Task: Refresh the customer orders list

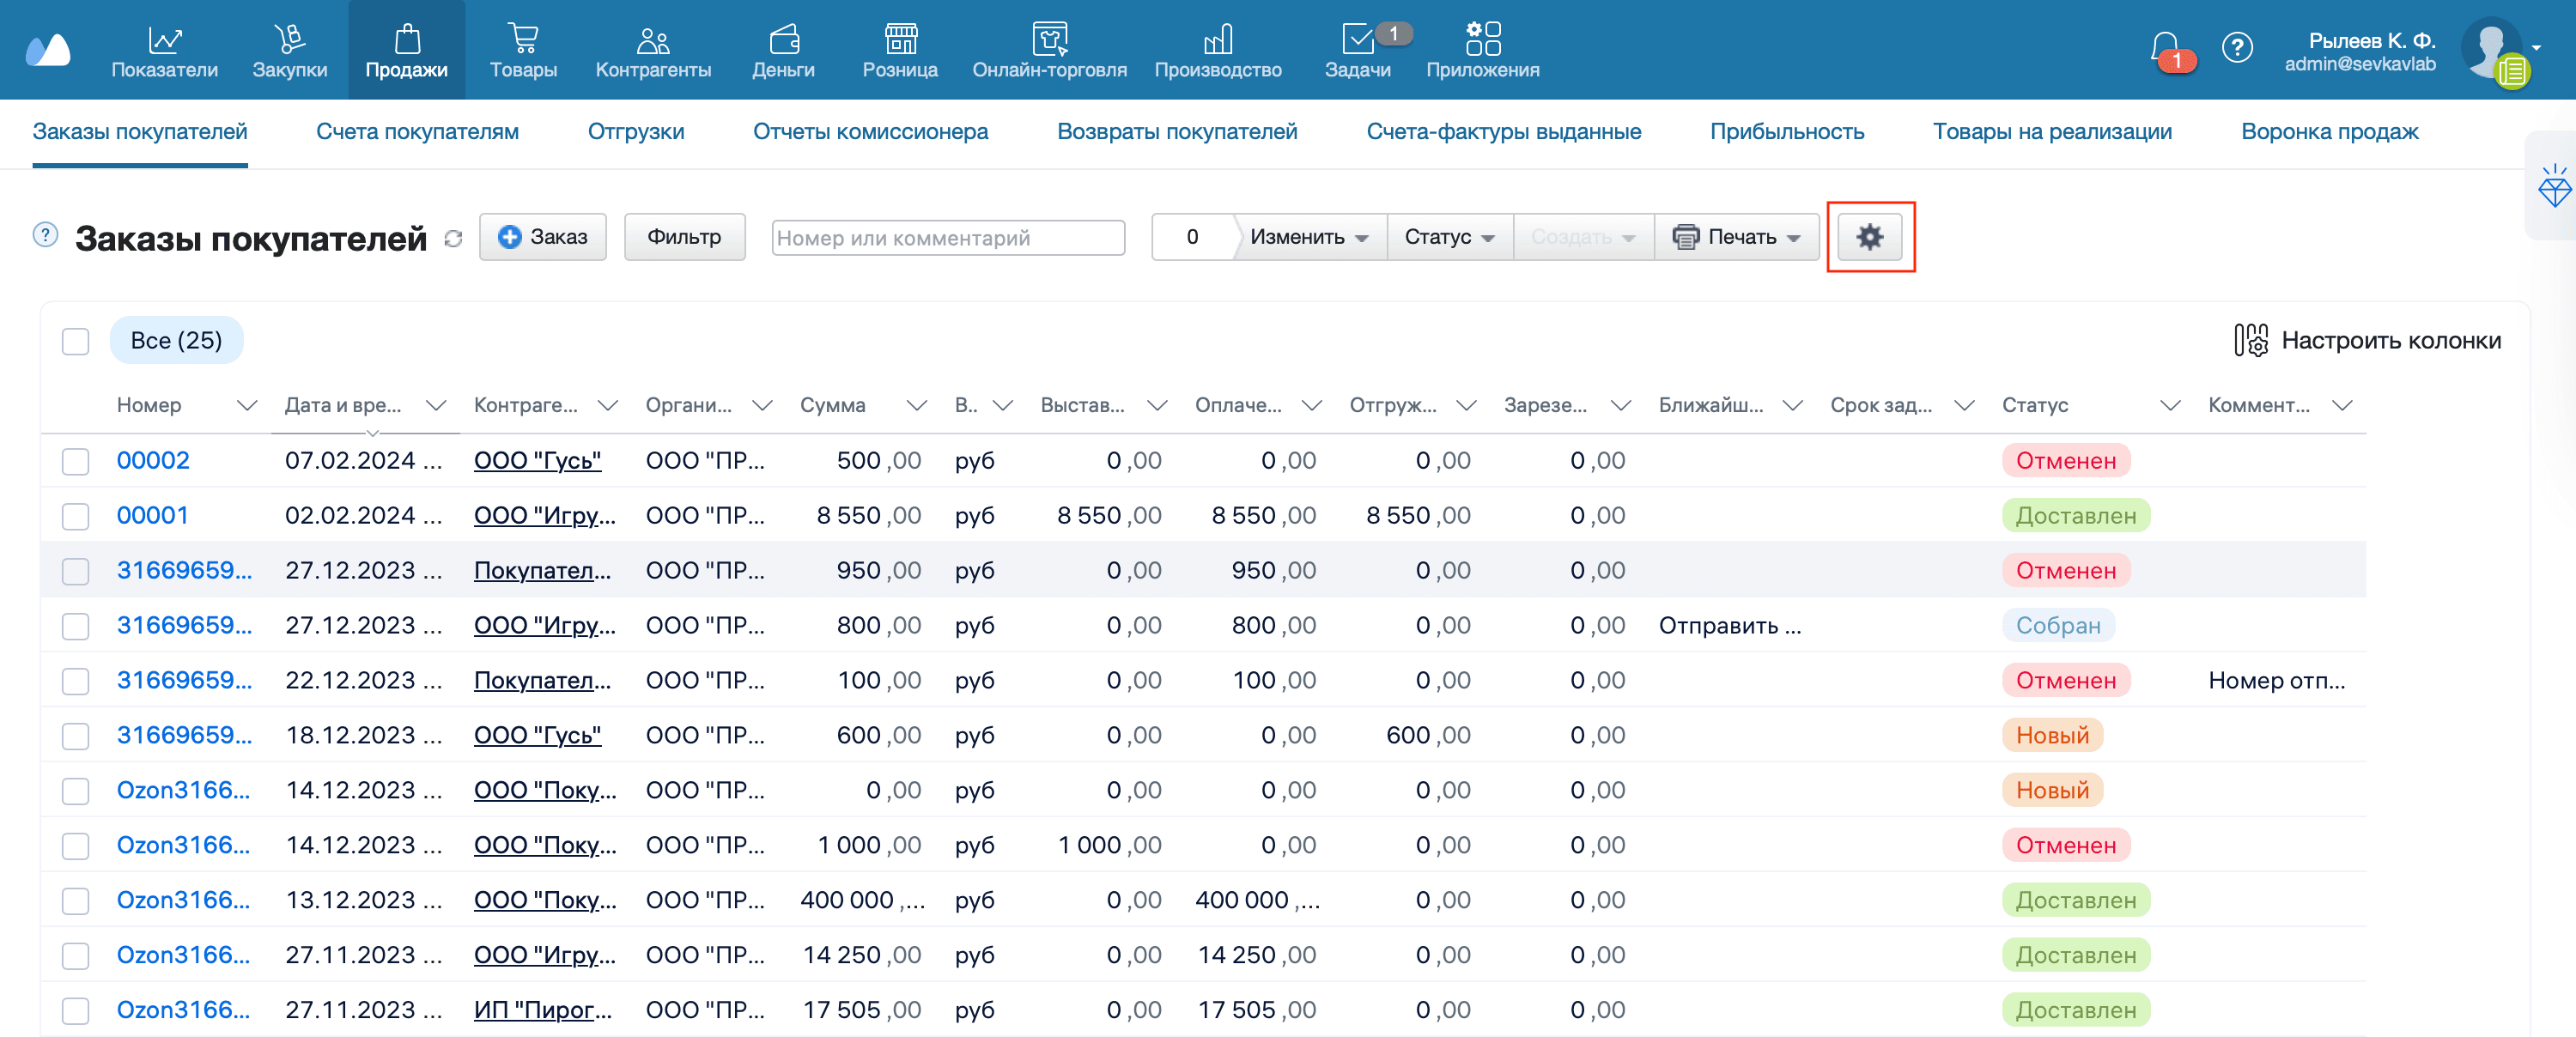Action: 453,239
